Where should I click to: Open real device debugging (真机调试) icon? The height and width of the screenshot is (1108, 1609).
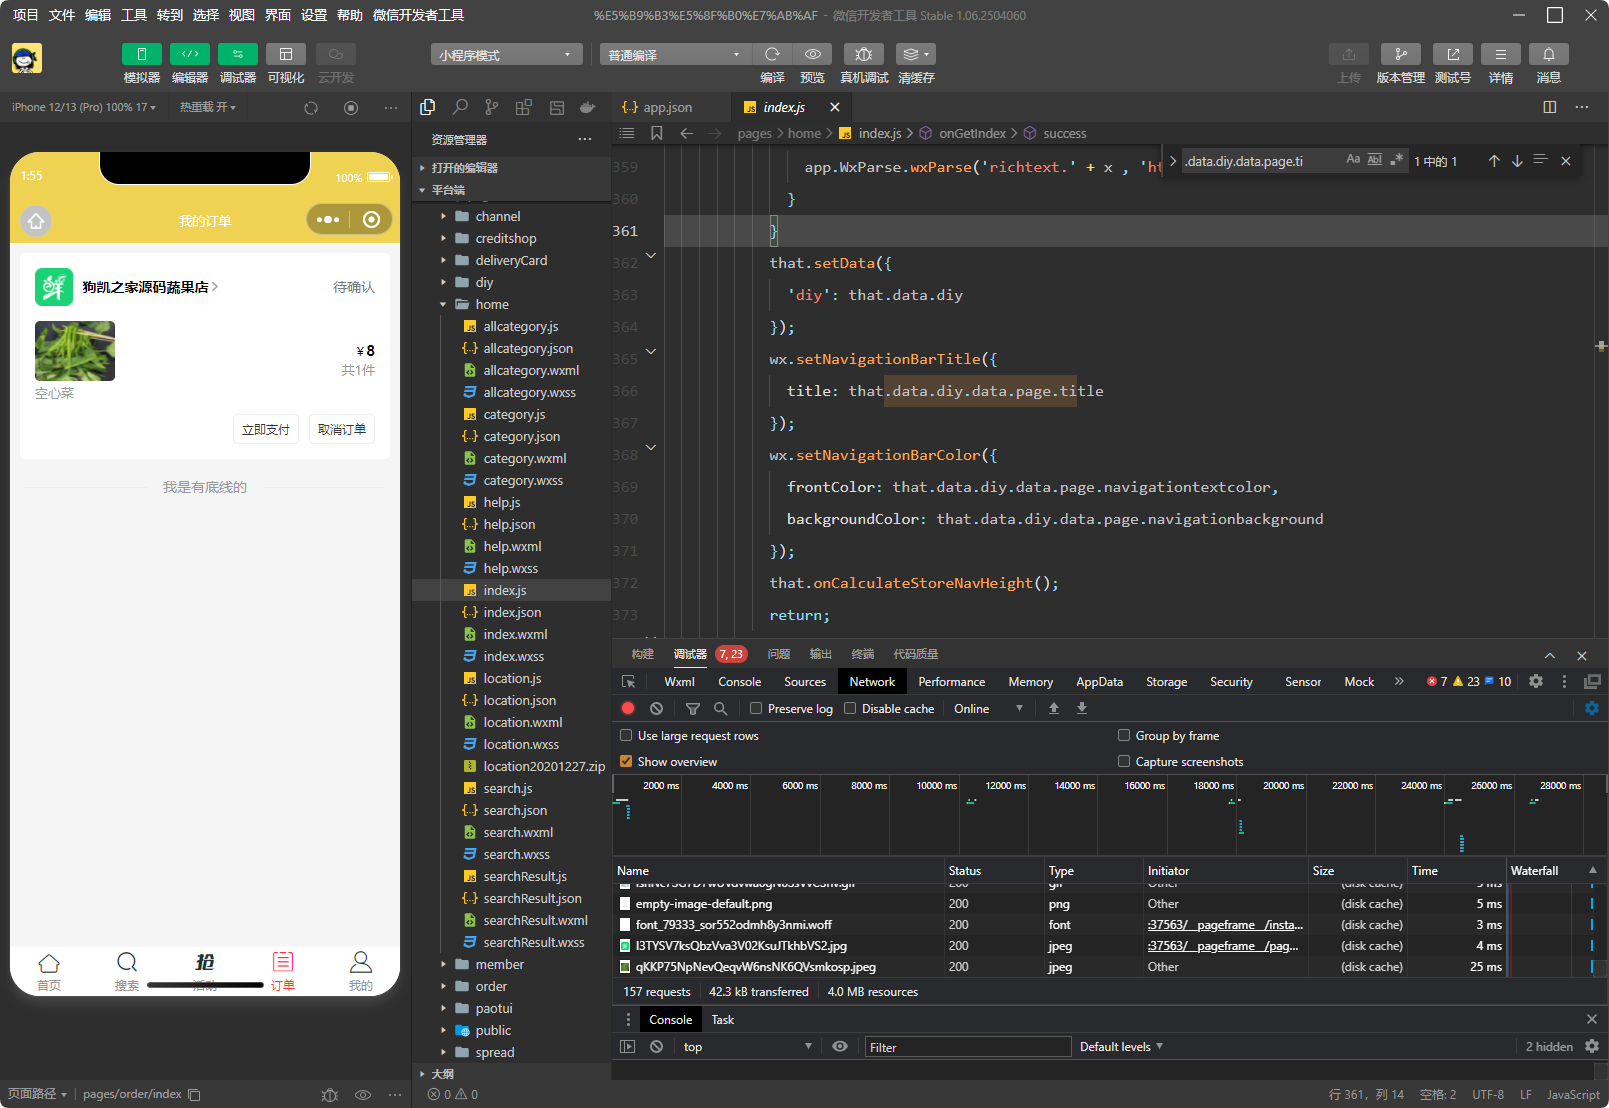(x=864, y=54)
